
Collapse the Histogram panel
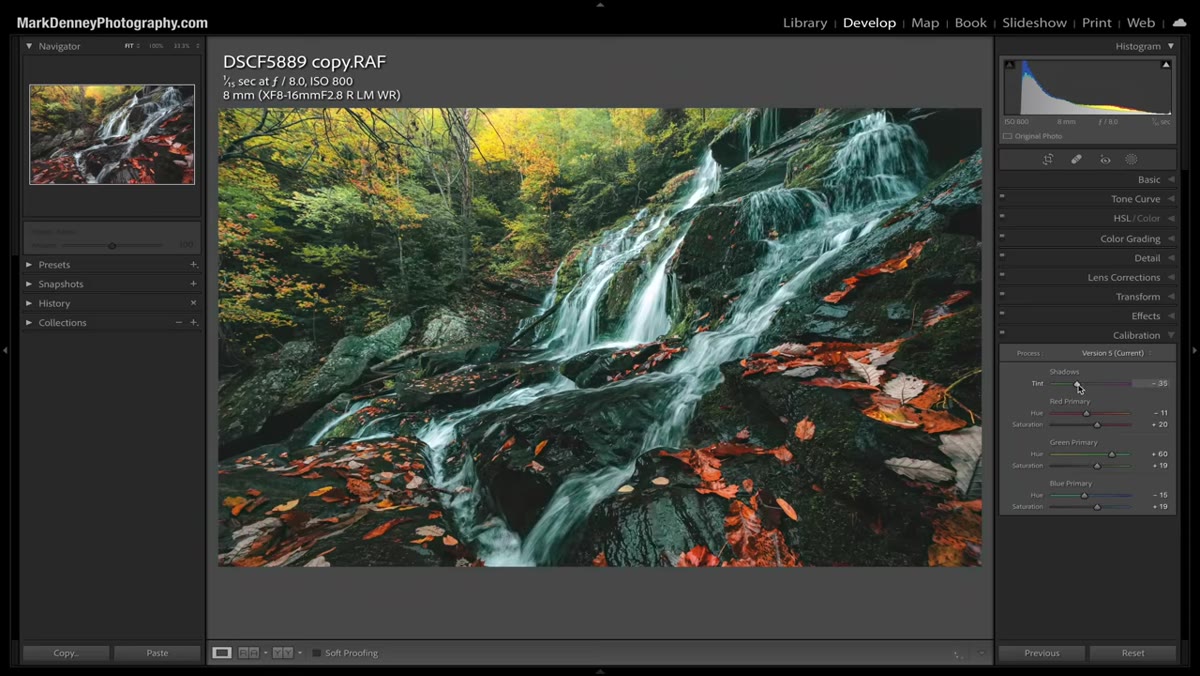[x=1171, y=46]
